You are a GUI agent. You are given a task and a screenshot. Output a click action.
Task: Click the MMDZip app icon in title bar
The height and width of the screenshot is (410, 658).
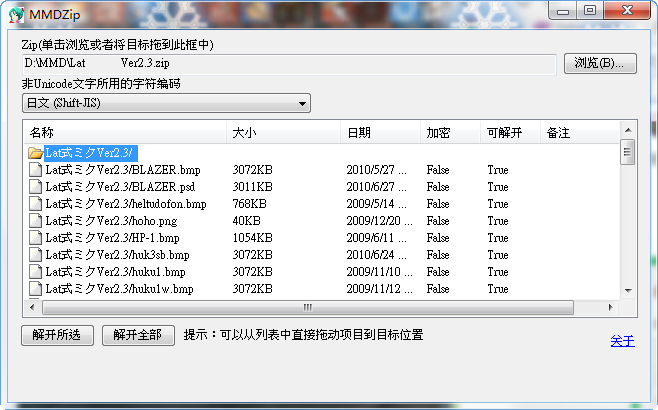tap(16, 15)
